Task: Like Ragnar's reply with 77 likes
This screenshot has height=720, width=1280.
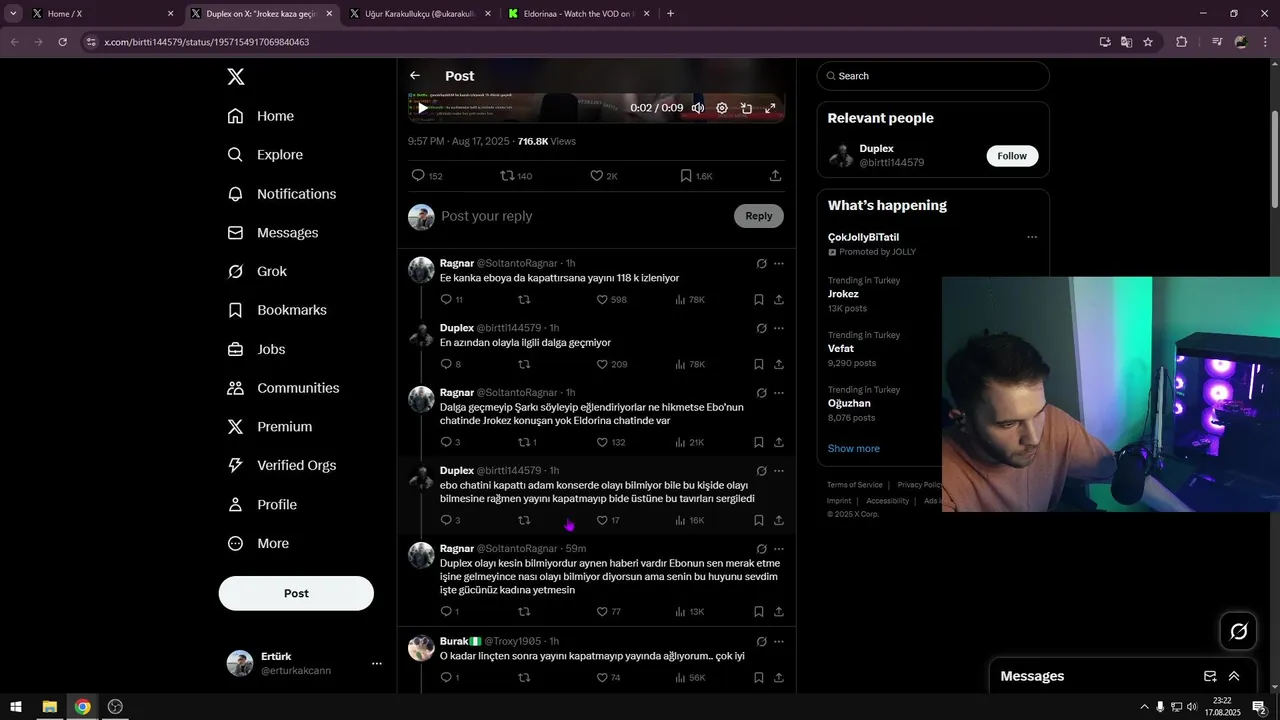Action: [608, 612]
